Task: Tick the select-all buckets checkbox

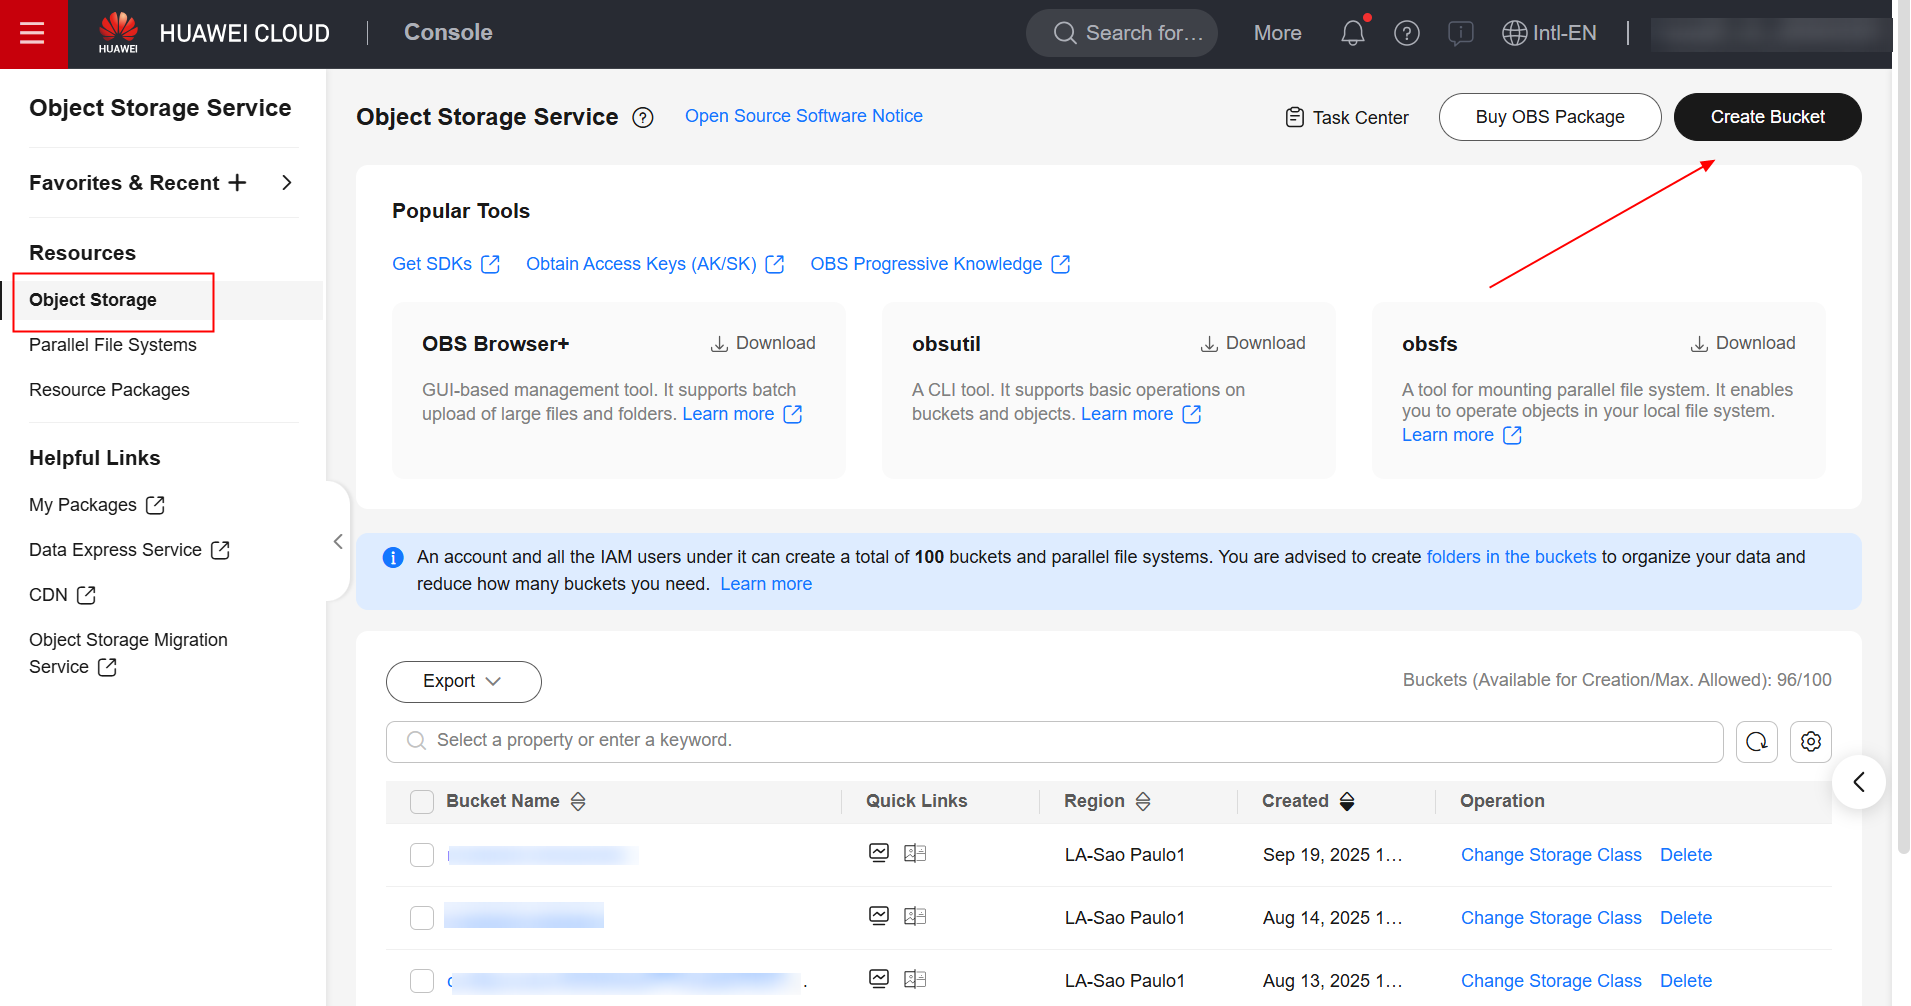Action: click(422, 802)
